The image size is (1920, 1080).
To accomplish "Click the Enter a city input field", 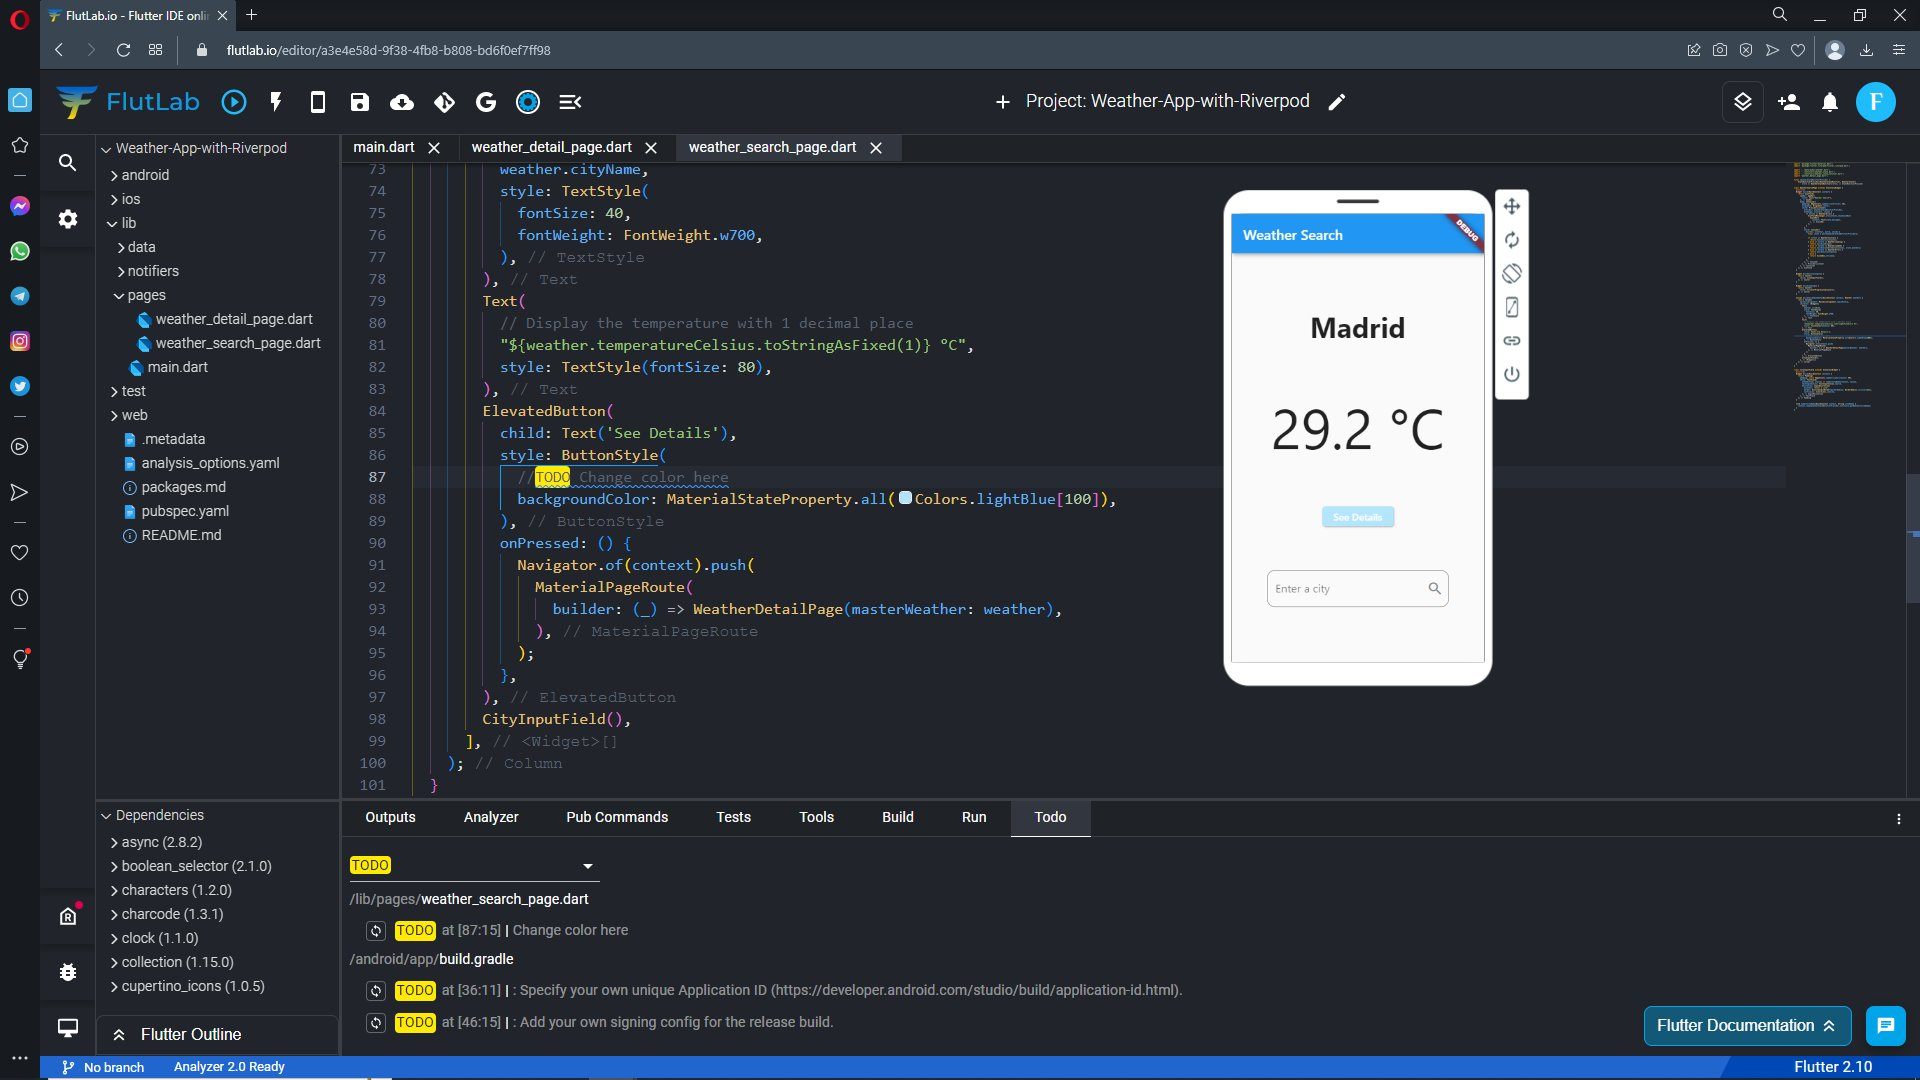I will point(1357,589).
